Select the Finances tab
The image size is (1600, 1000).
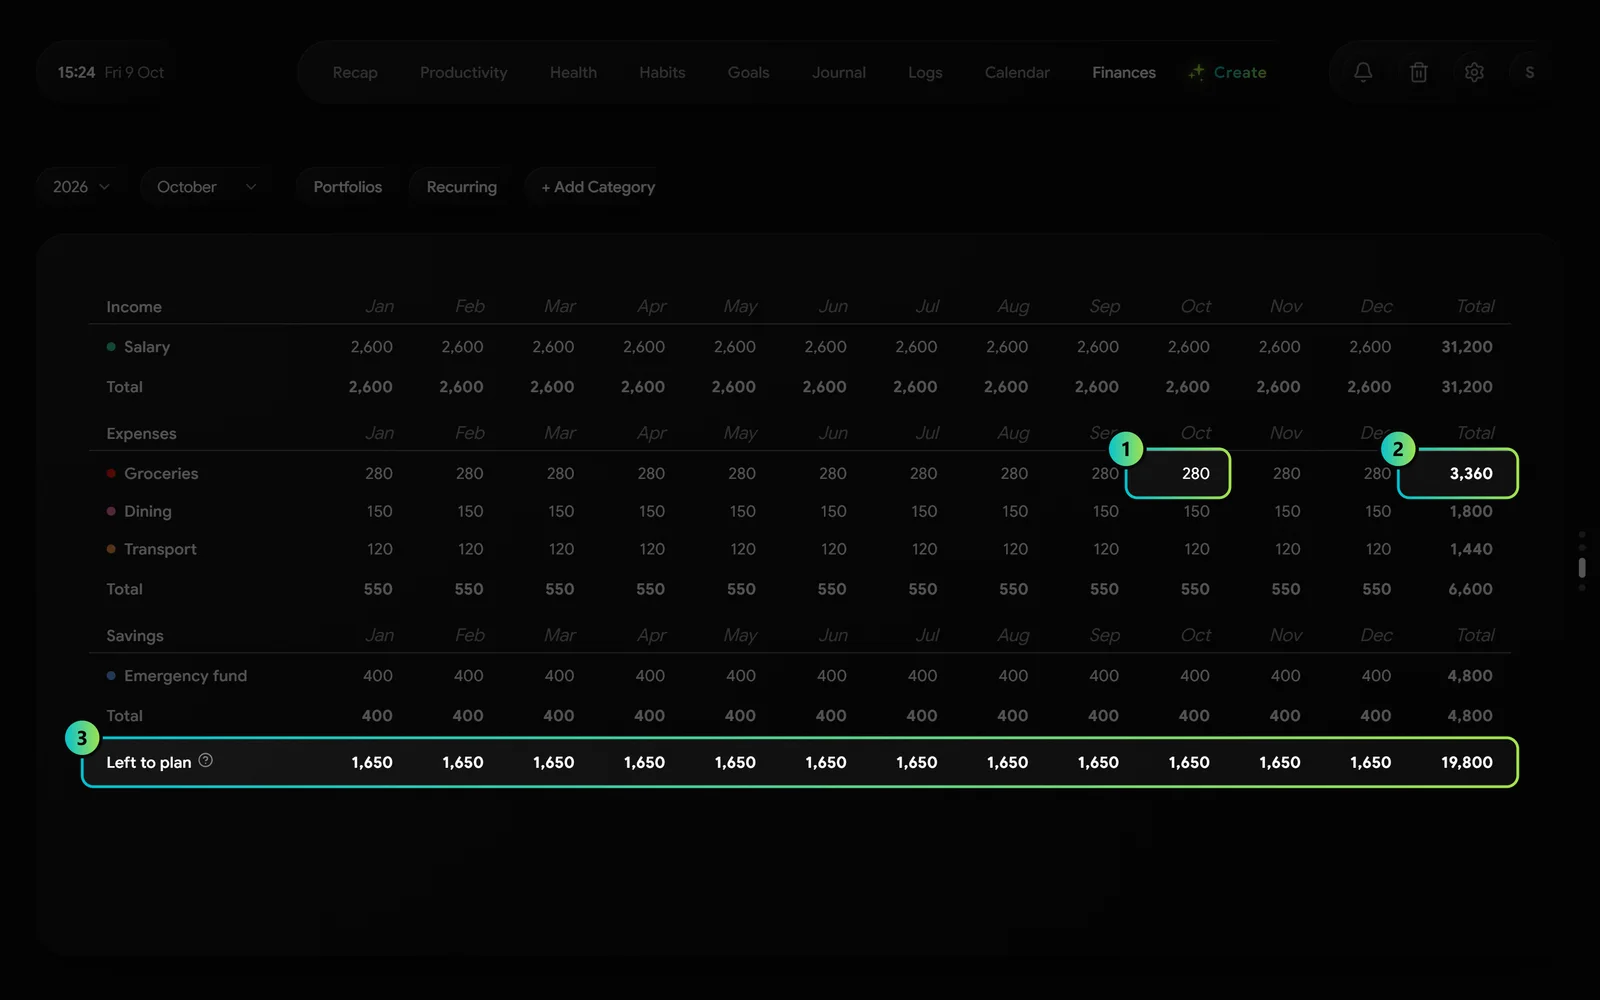click(x=1124, y=72)
